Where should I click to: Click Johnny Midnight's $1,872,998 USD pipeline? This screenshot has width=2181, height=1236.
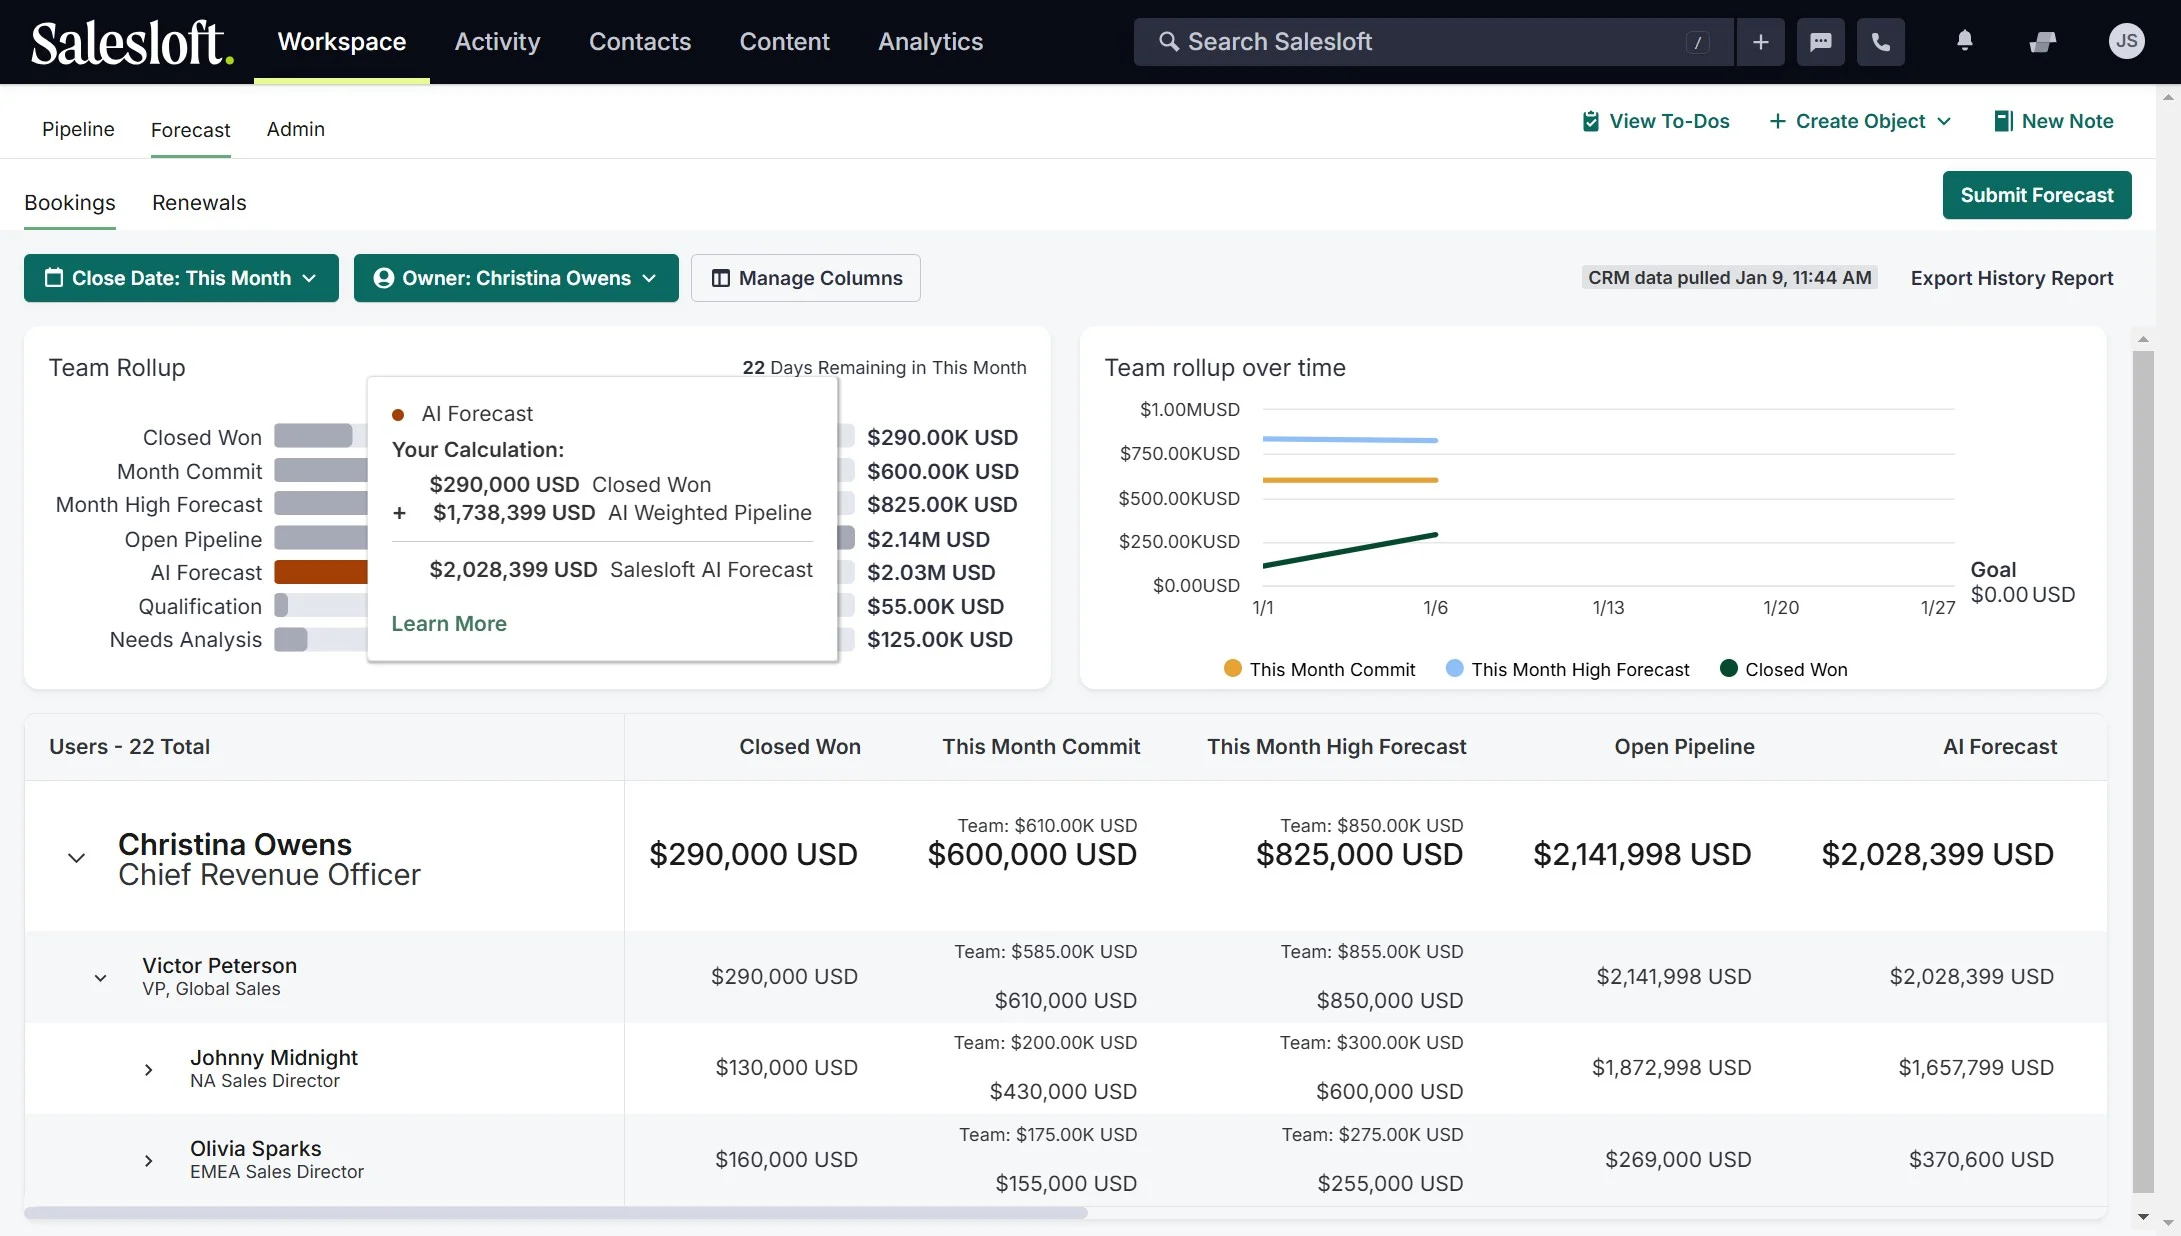pyautogui.click(x=1671, y=1068)
